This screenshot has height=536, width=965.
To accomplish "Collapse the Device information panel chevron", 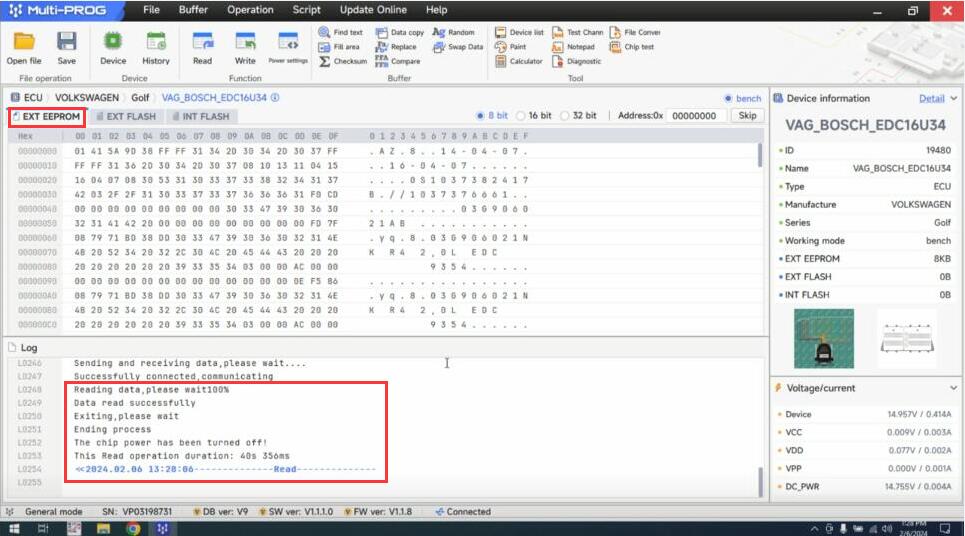I will [953, 98].
